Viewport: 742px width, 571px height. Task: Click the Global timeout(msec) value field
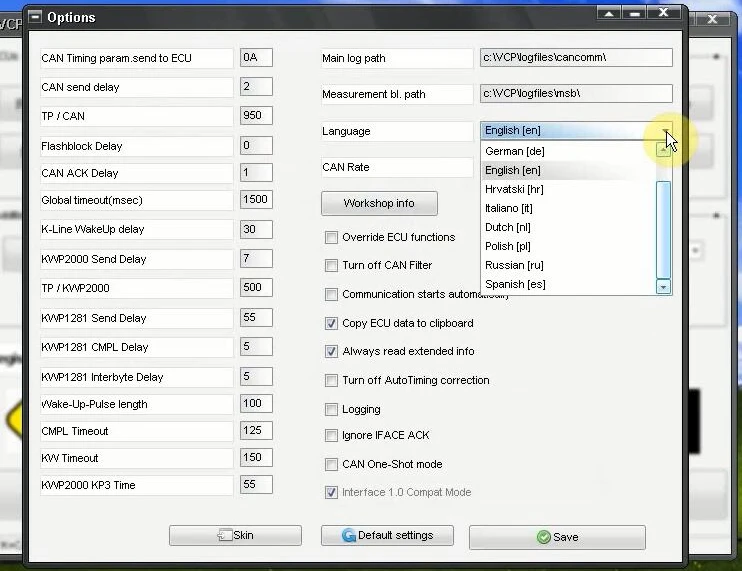(x=256, y=200)
